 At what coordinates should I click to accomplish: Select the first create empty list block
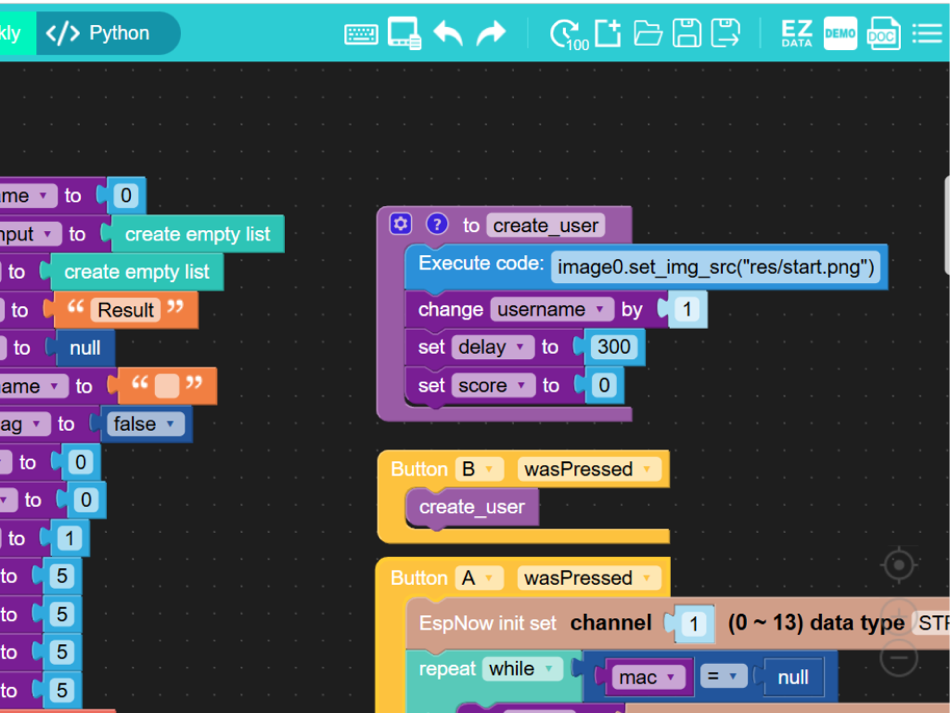pos(198,234)
